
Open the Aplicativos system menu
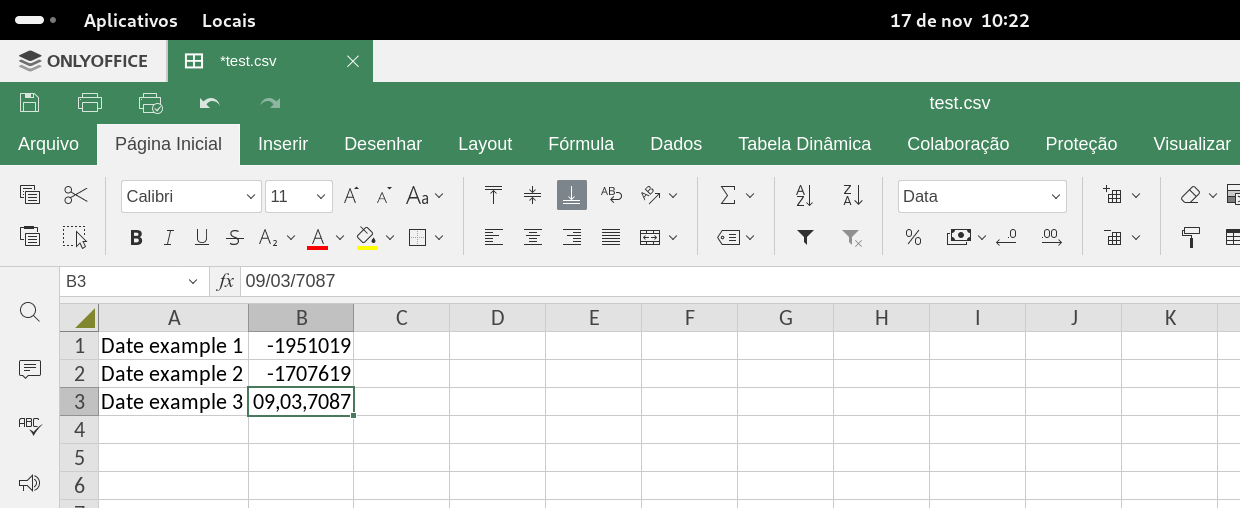[x=131, y=20]
